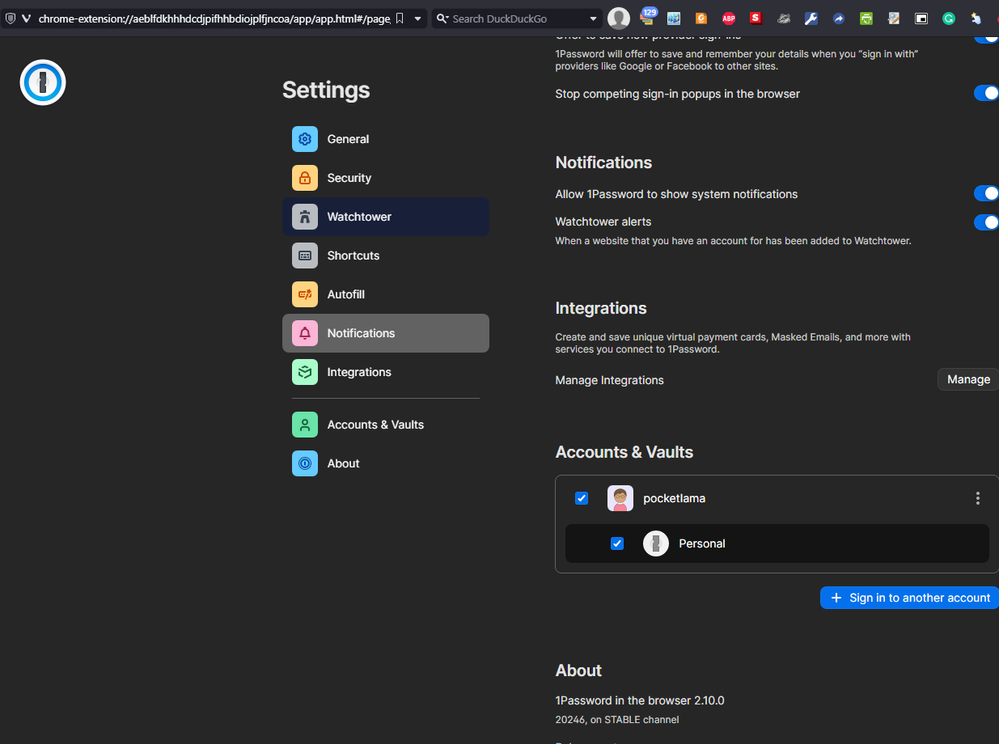The height and width of the screenshot is (744, 999).
Task: Click the Adblock Plus ABP icon
Action: pos(728,18)
